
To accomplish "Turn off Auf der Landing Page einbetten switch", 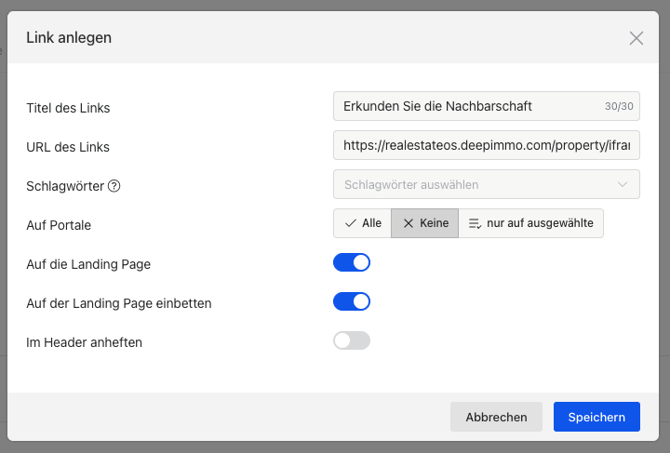I will (x=352, y=301).
